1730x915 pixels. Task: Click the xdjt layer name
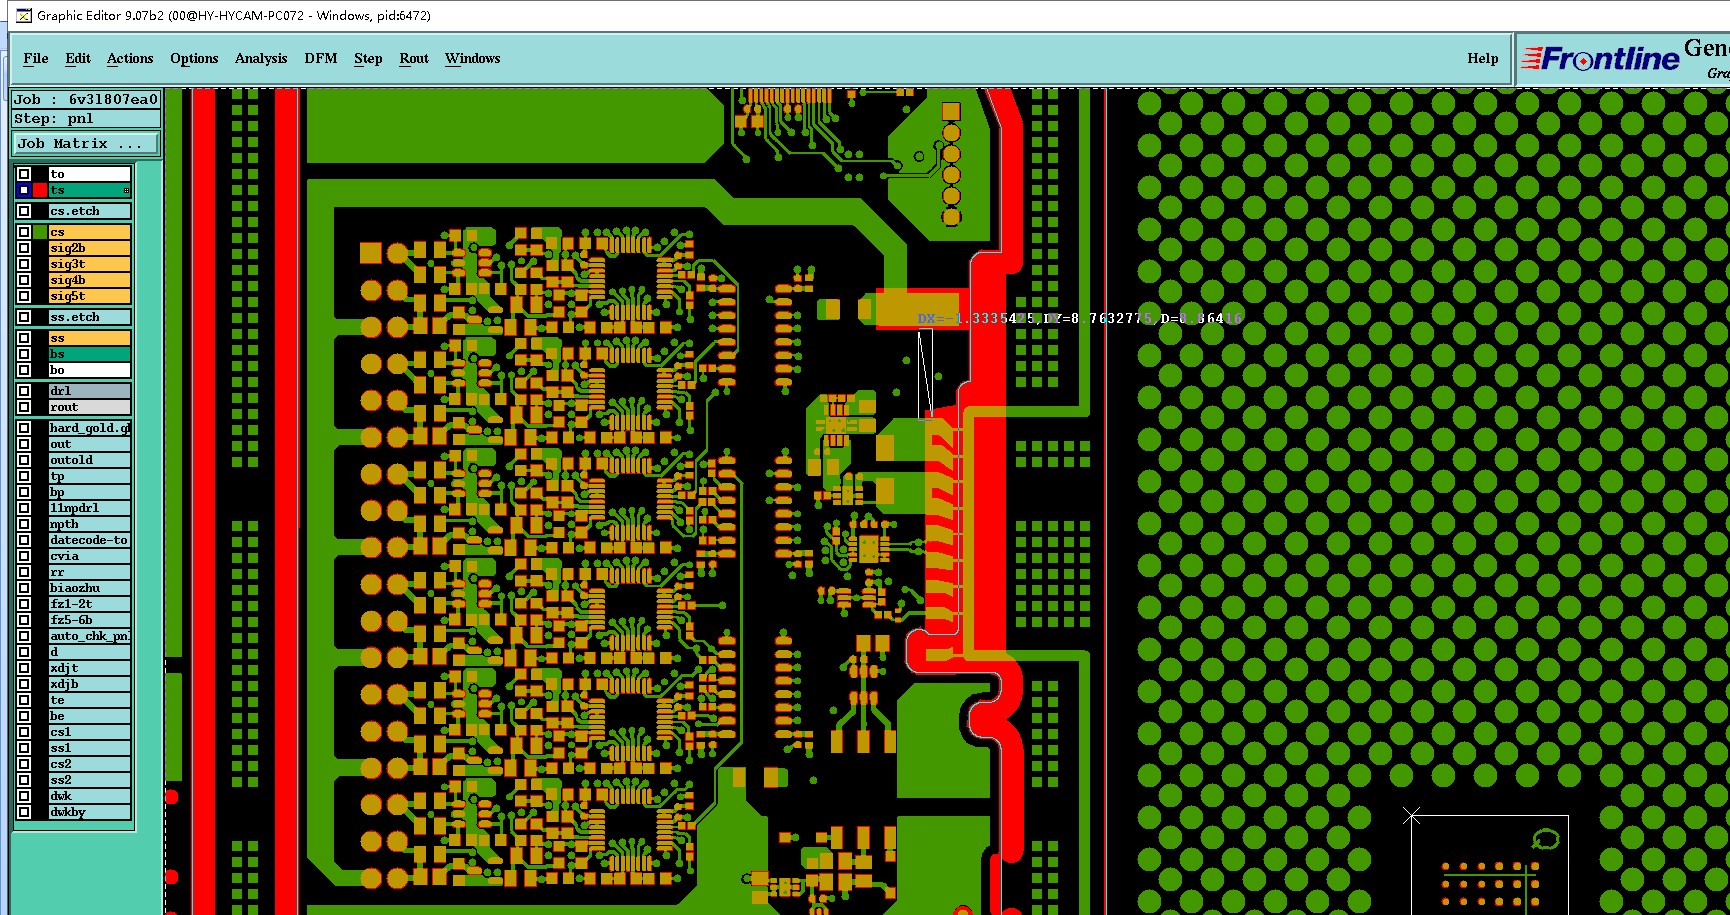pos(90,668)
